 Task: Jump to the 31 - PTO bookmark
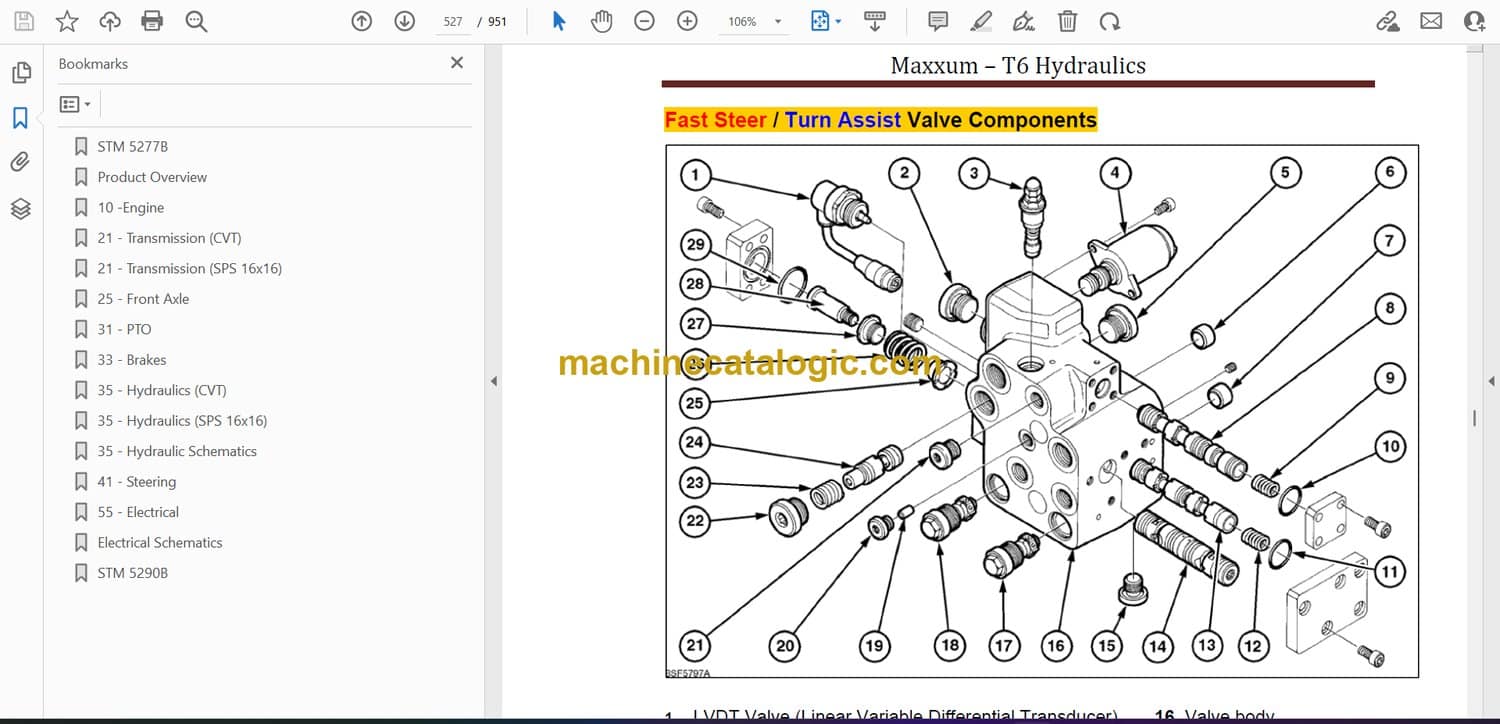tap(124, 329)
